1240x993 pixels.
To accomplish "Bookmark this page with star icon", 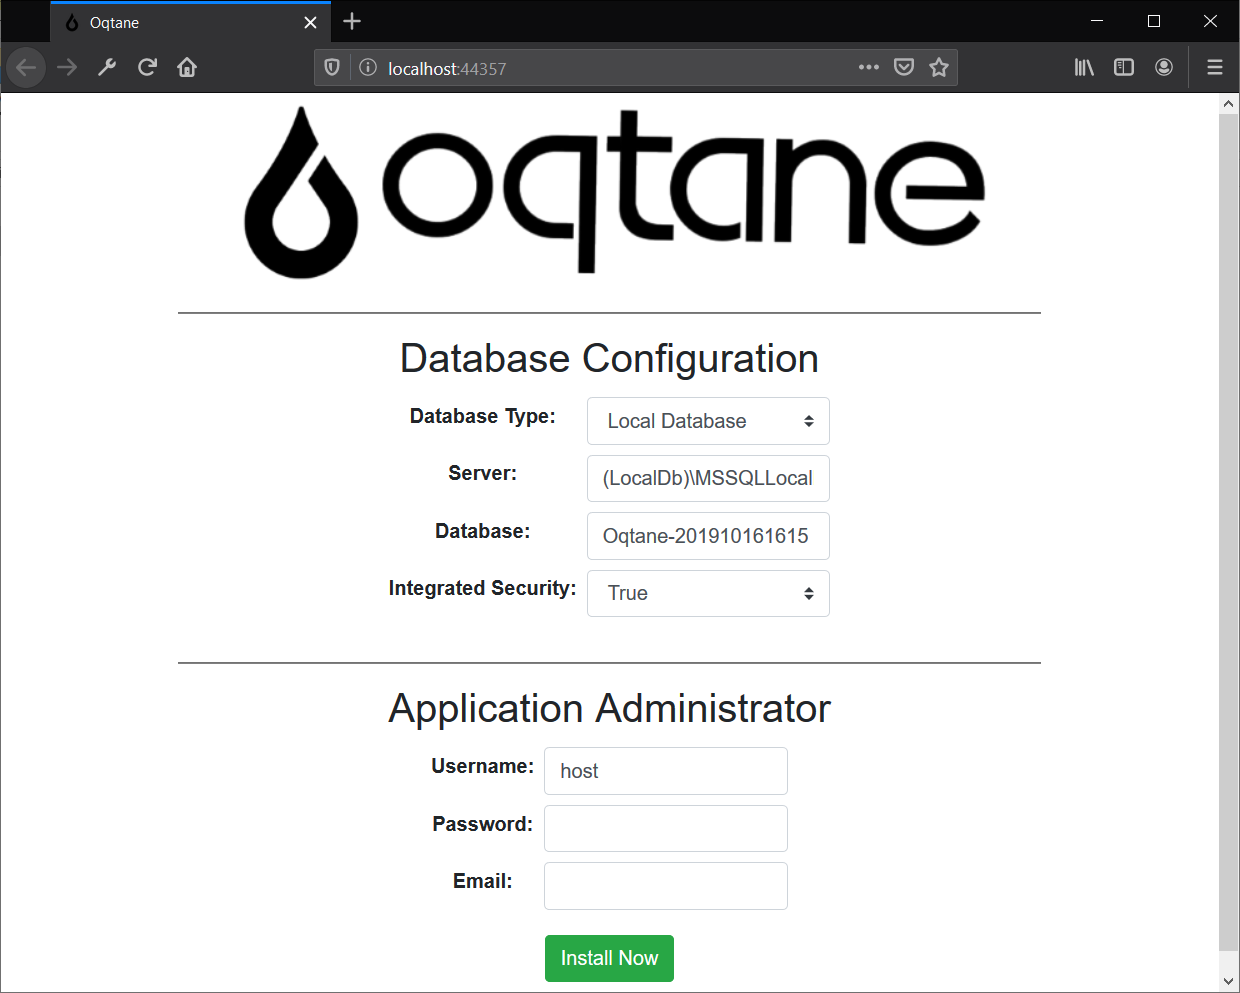I will click(x=938, y=67).
